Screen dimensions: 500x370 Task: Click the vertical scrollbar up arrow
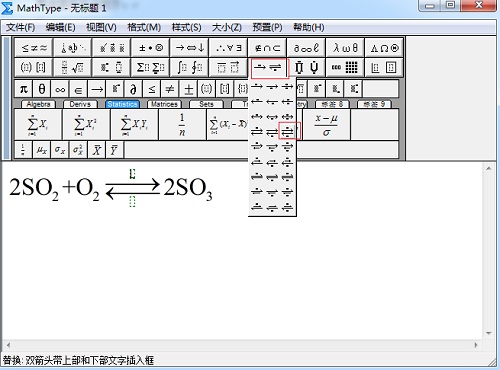click(x=489, y=169)
